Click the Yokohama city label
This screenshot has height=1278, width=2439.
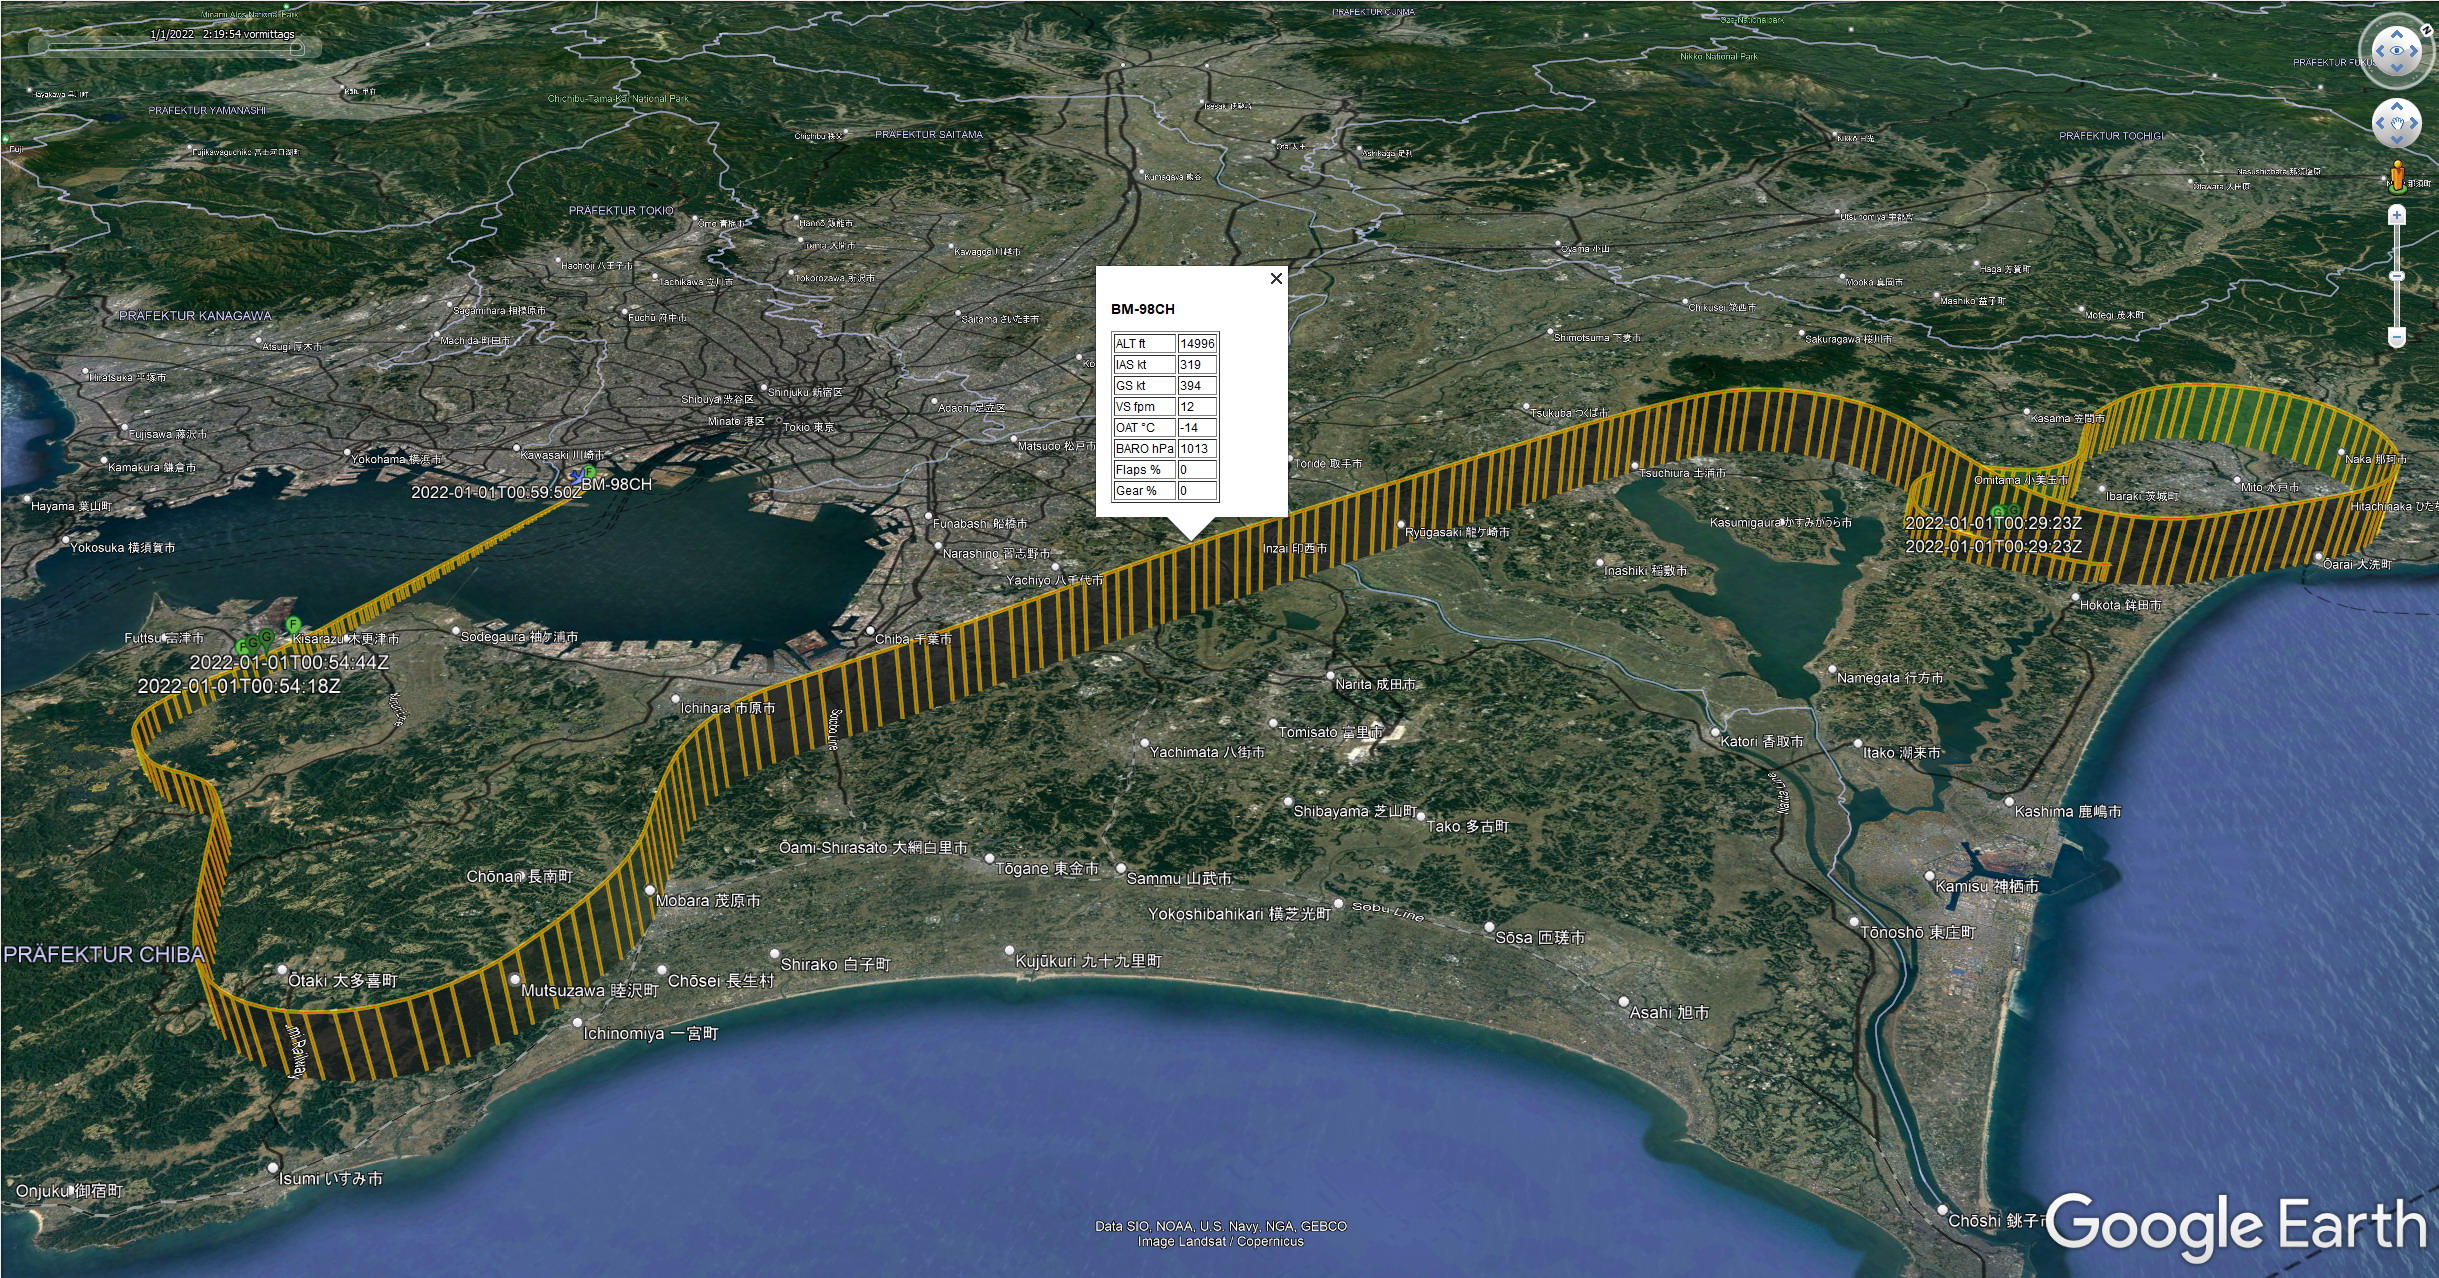tap(396, 459)
